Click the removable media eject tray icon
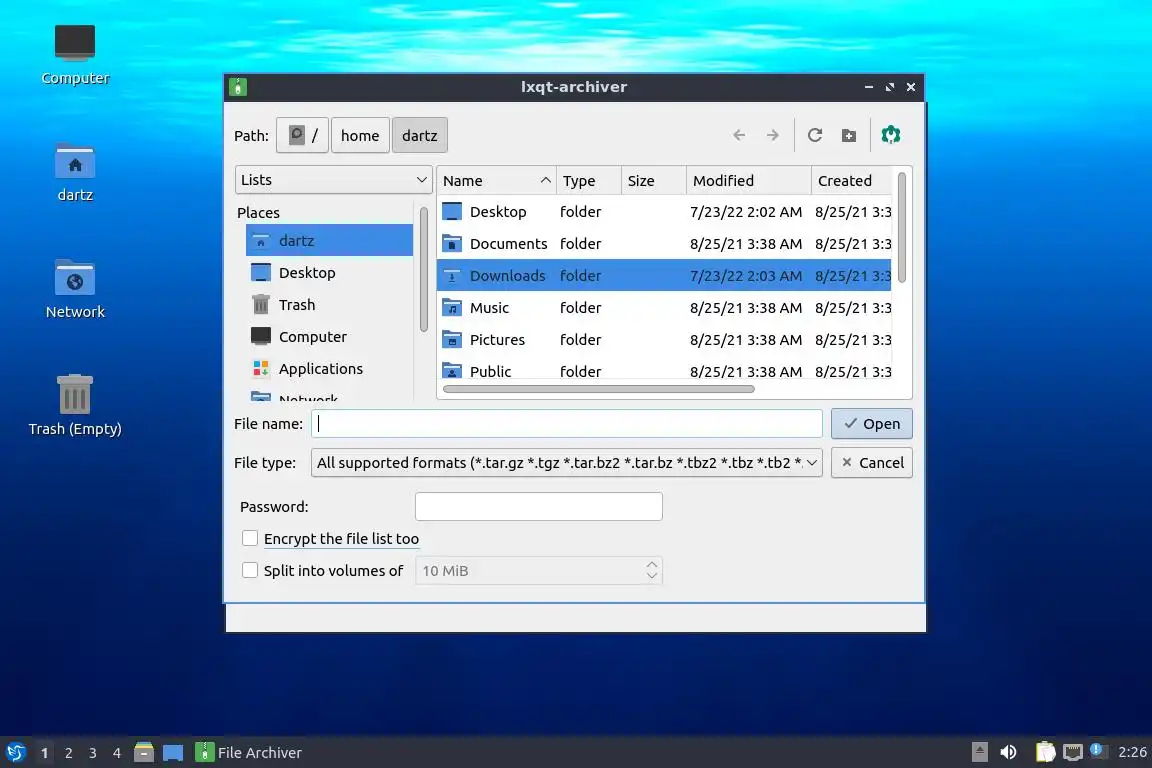 (979, 752)
